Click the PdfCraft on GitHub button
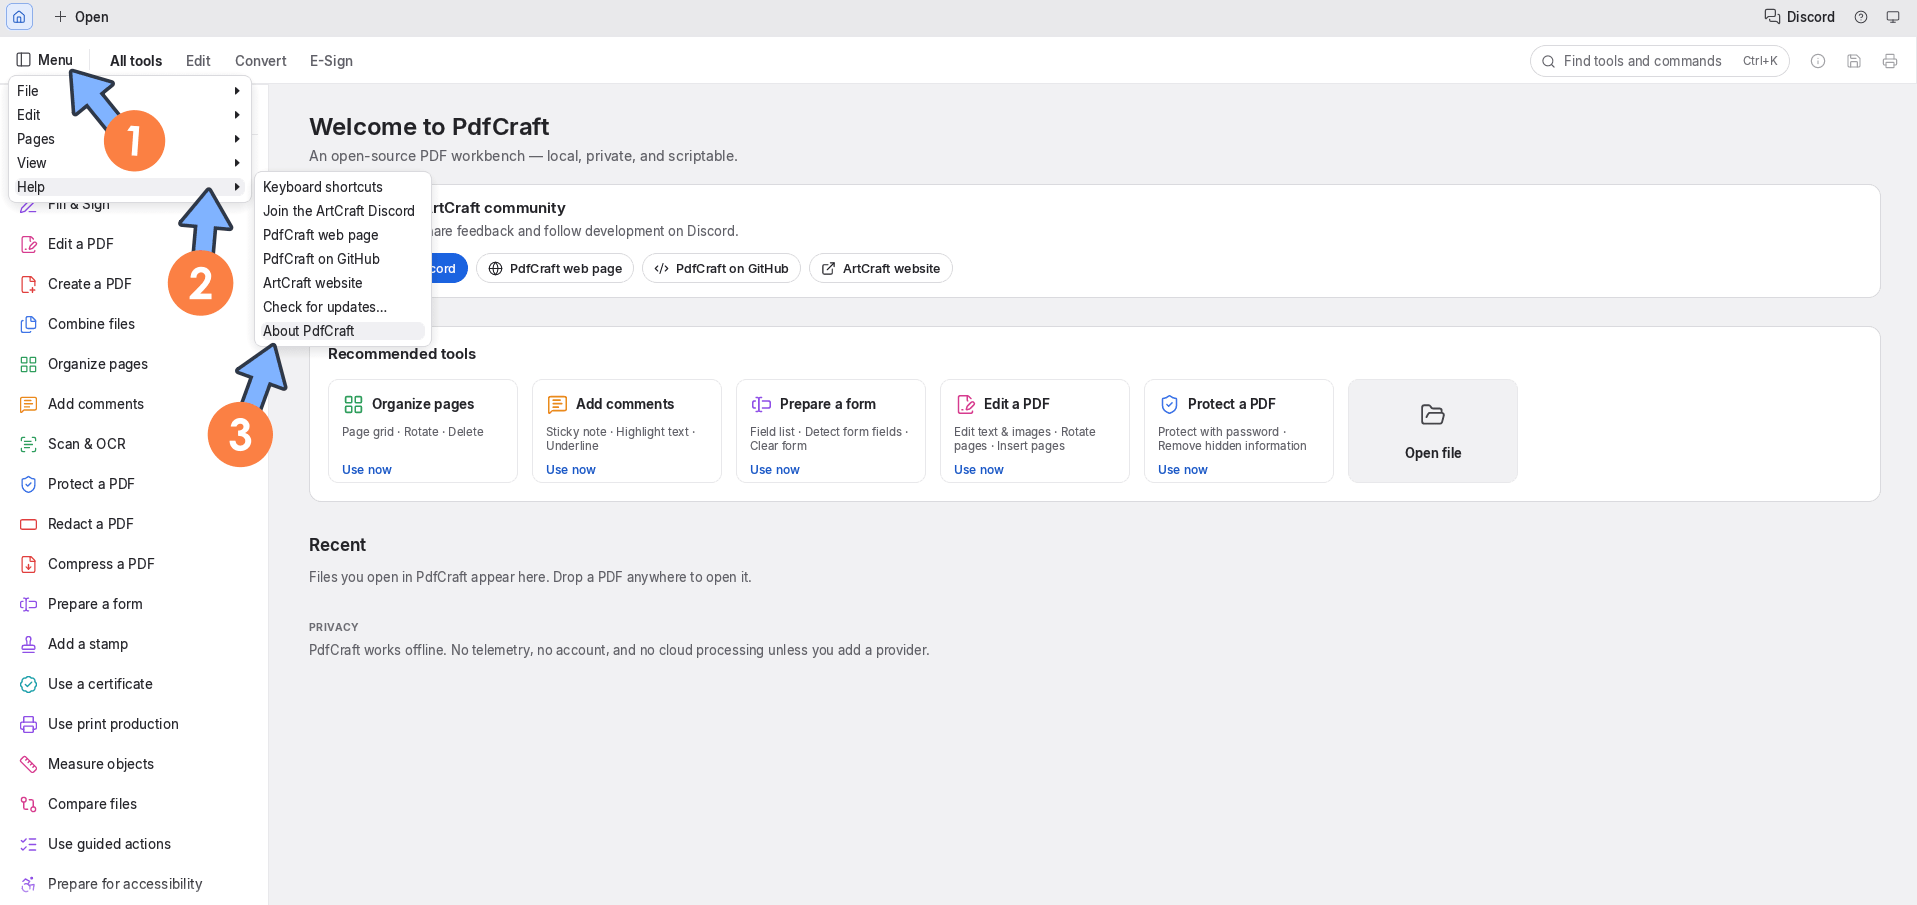Viewport: 1917px width, 905px height. [x=721, y=268]
